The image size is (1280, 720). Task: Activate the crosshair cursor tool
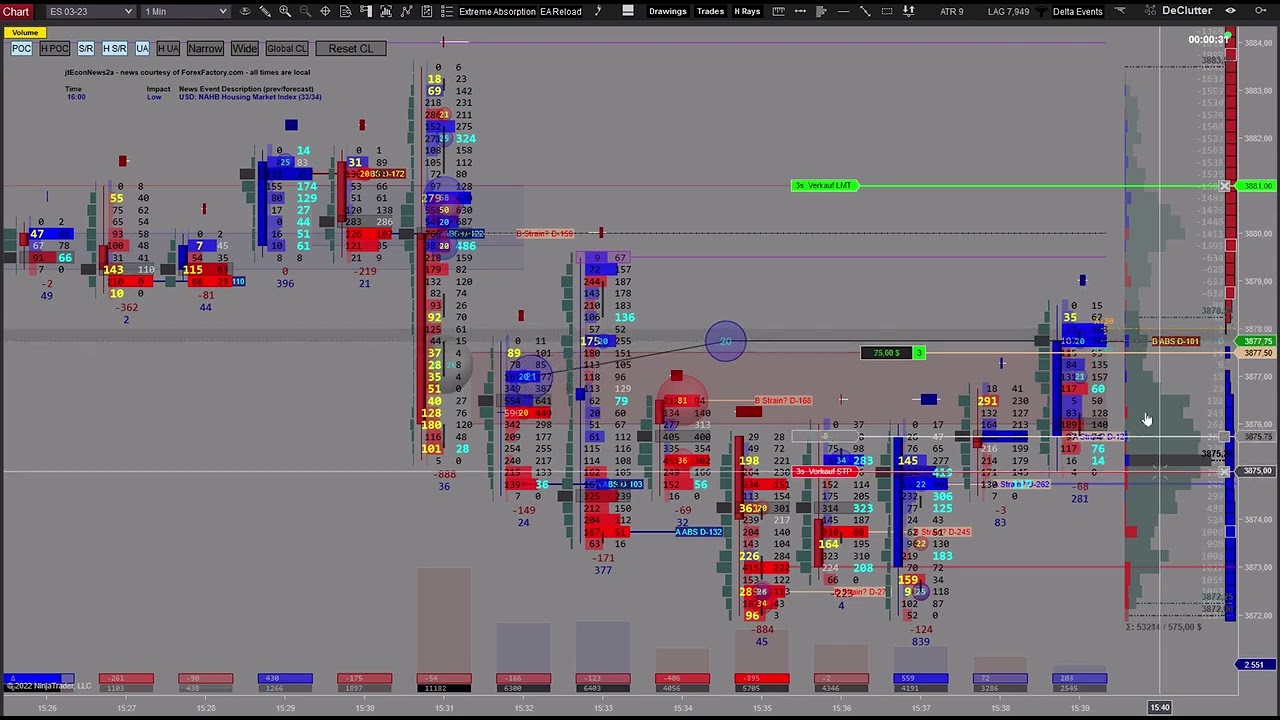coord(325,11)
